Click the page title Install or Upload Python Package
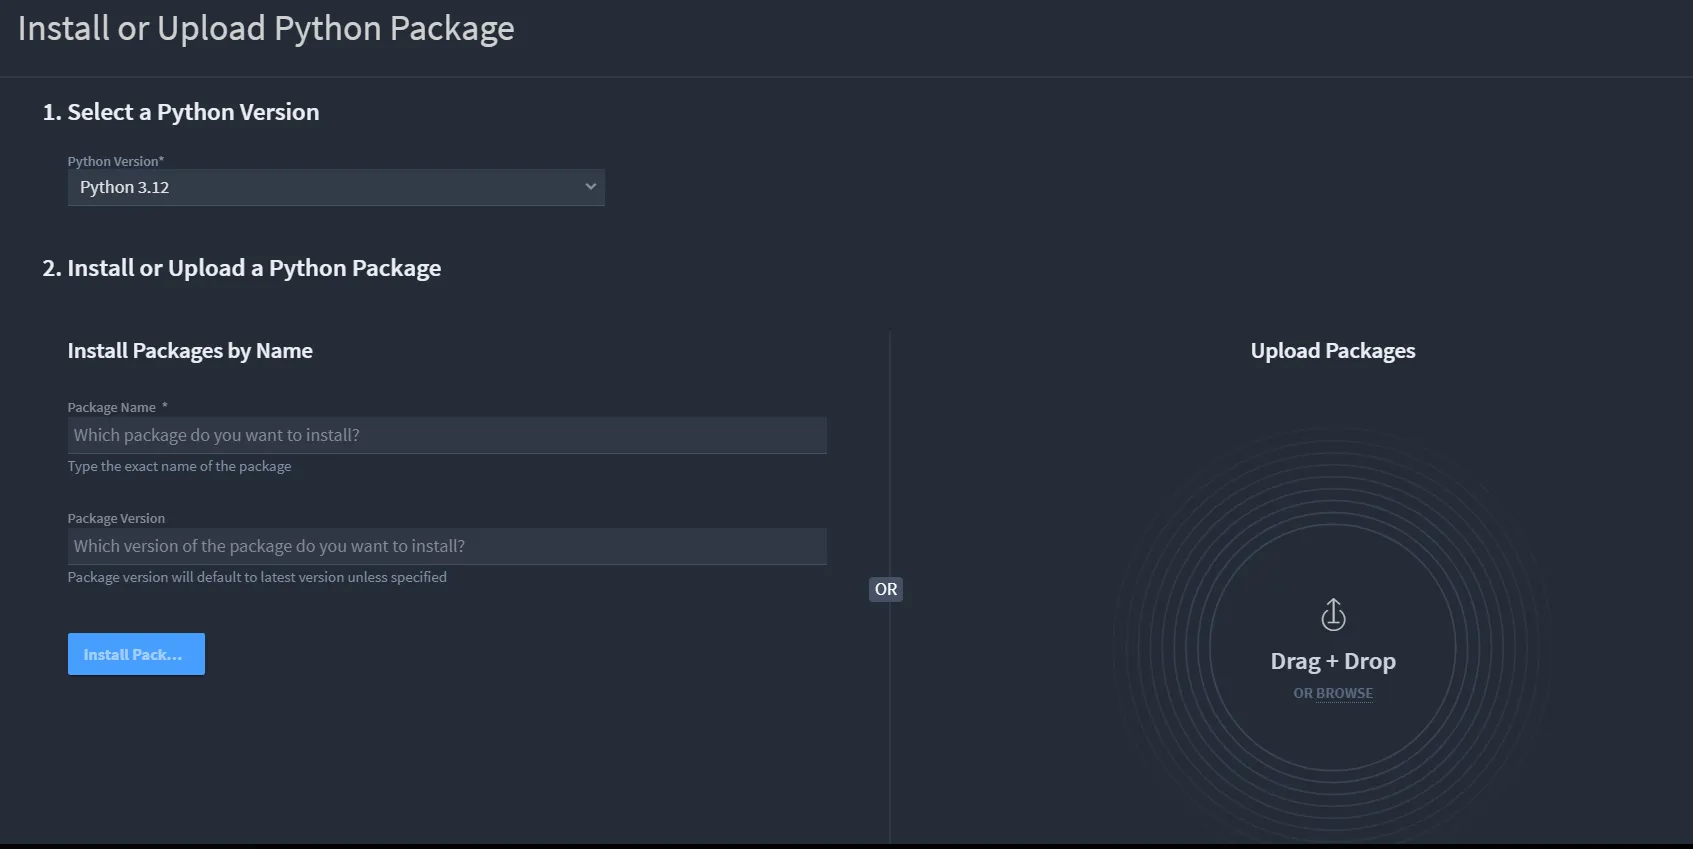 pyautogui.click(x=266, y=29)
